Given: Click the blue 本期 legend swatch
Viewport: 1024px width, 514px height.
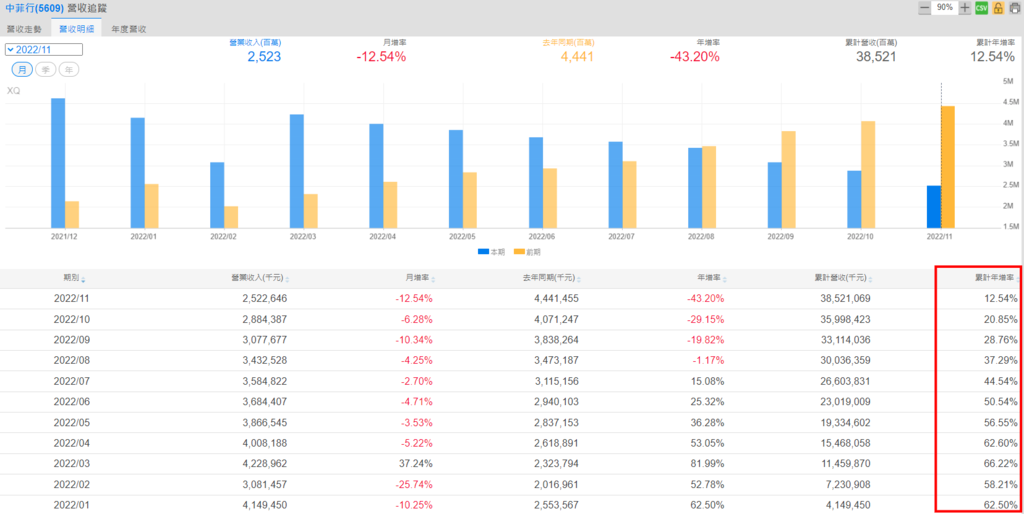Looking at the screenshot, I should coord(483,251).
